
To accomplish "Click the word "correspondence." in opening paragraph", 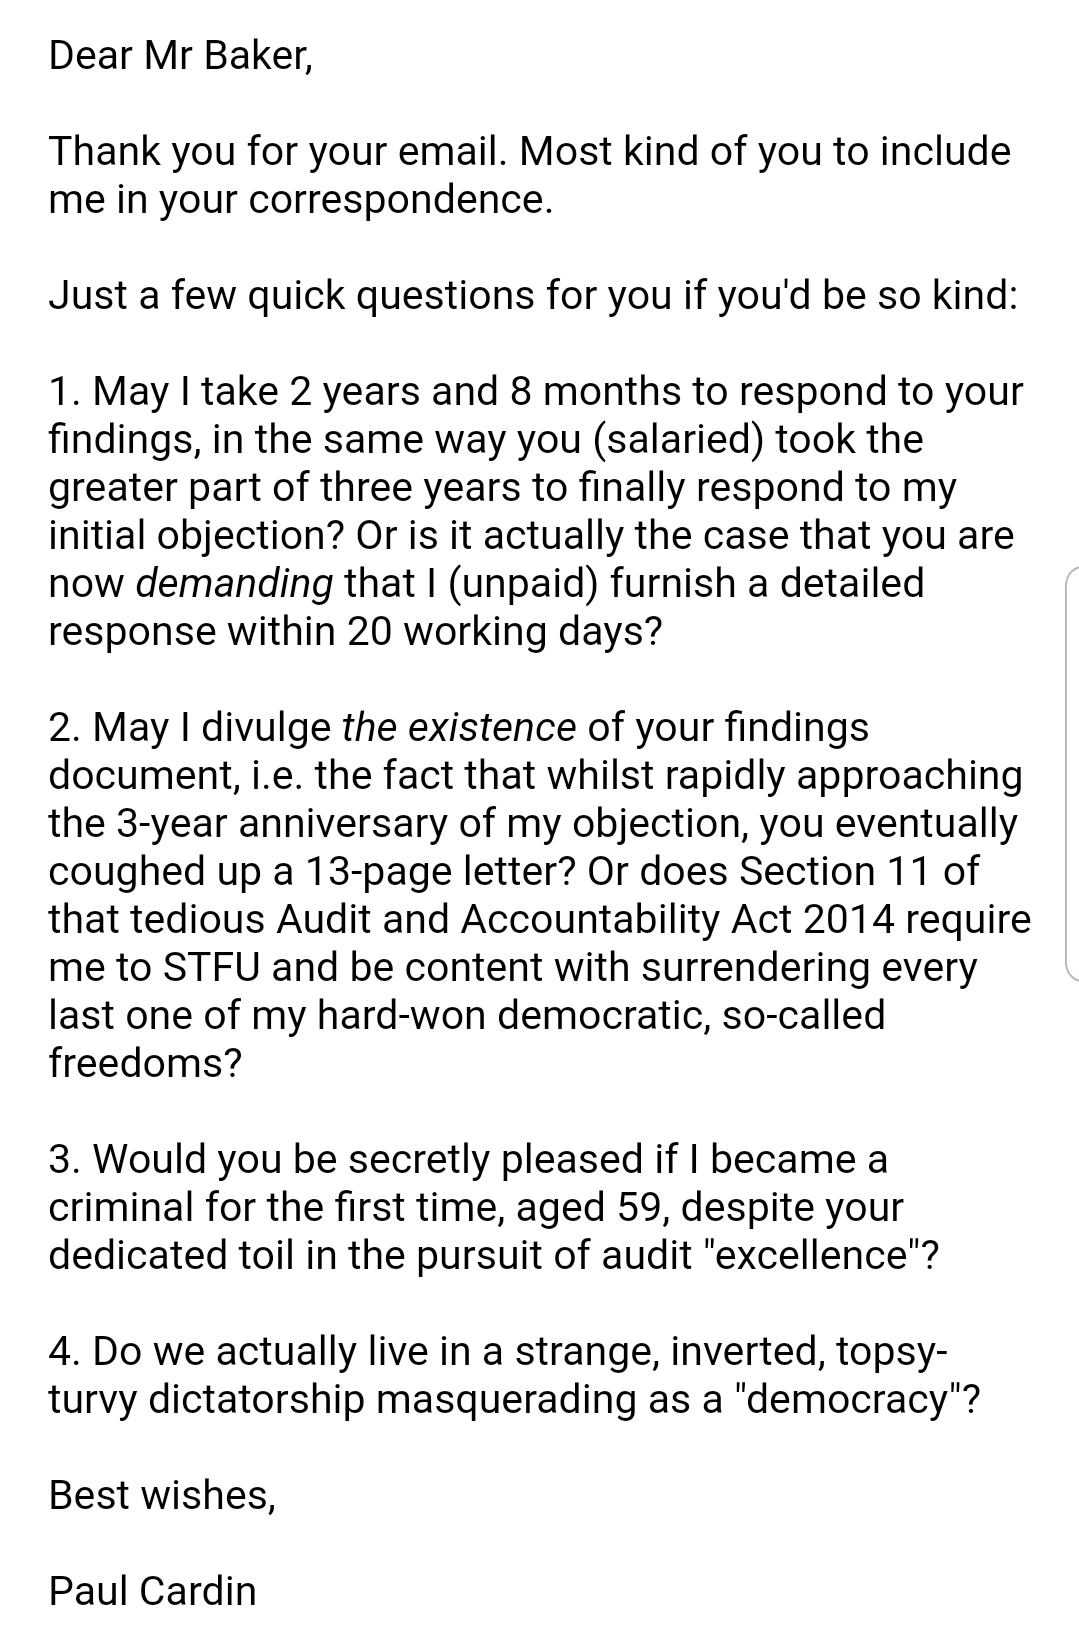I will coord(400,200).
